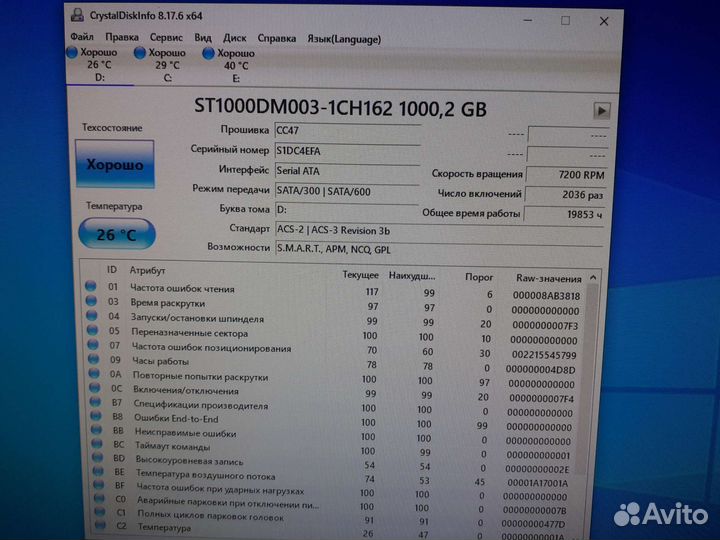
Task: Click the status icon for attribute BF
Action: tap(98, 485)
